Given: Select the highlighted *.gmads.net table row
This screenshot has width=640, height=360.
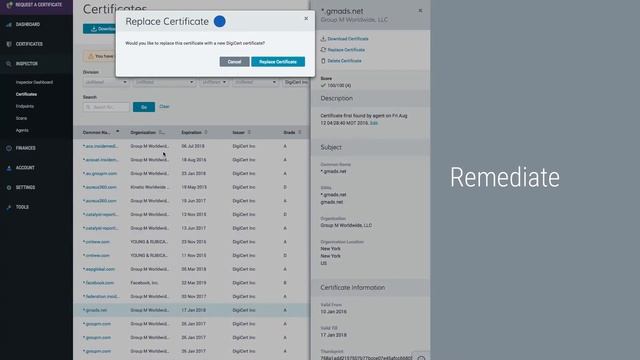Looking at the screenshot, I should click(191, 310).
